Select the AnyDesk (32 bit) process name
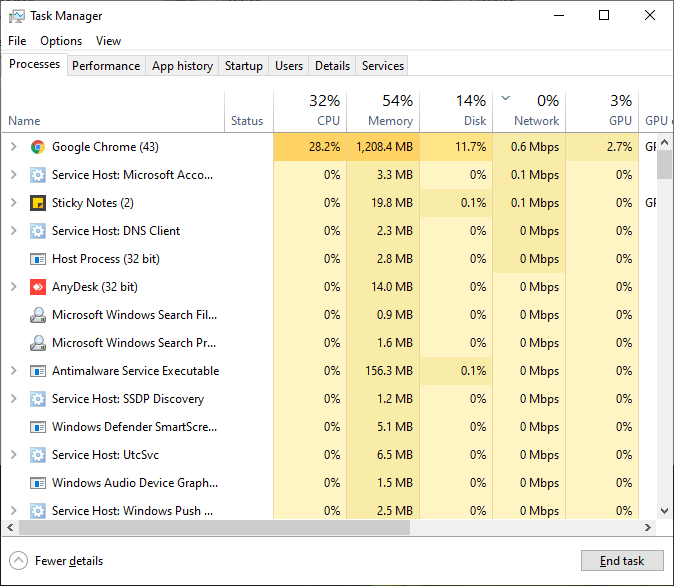The image size is (674, 586). (x=95, y=287)
